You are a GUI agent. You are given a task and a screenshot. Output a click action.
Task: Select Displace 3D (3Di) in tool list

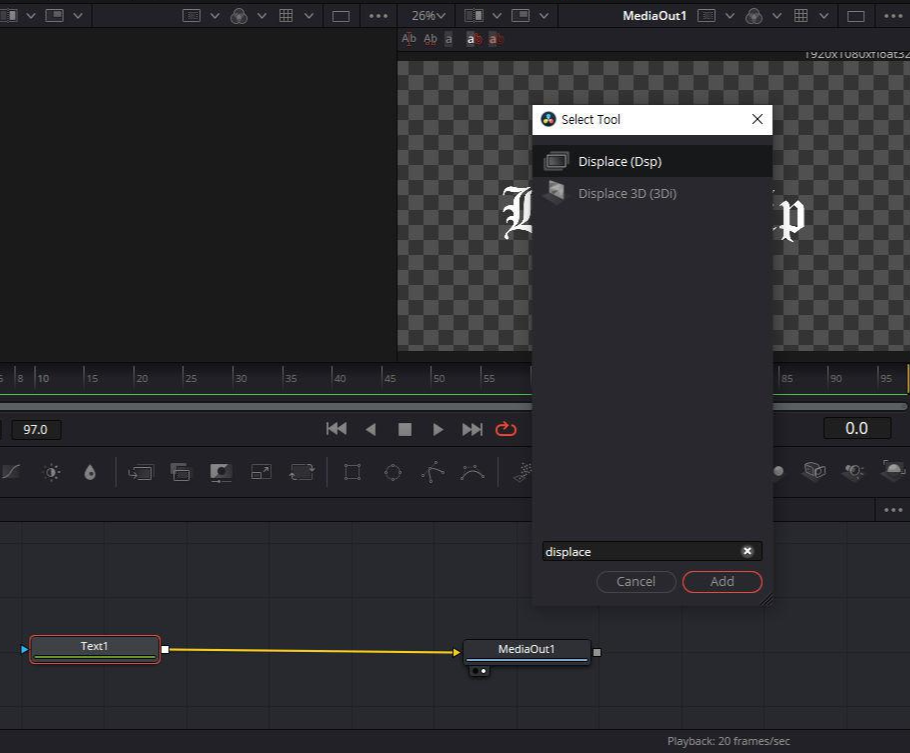[652, 193]
